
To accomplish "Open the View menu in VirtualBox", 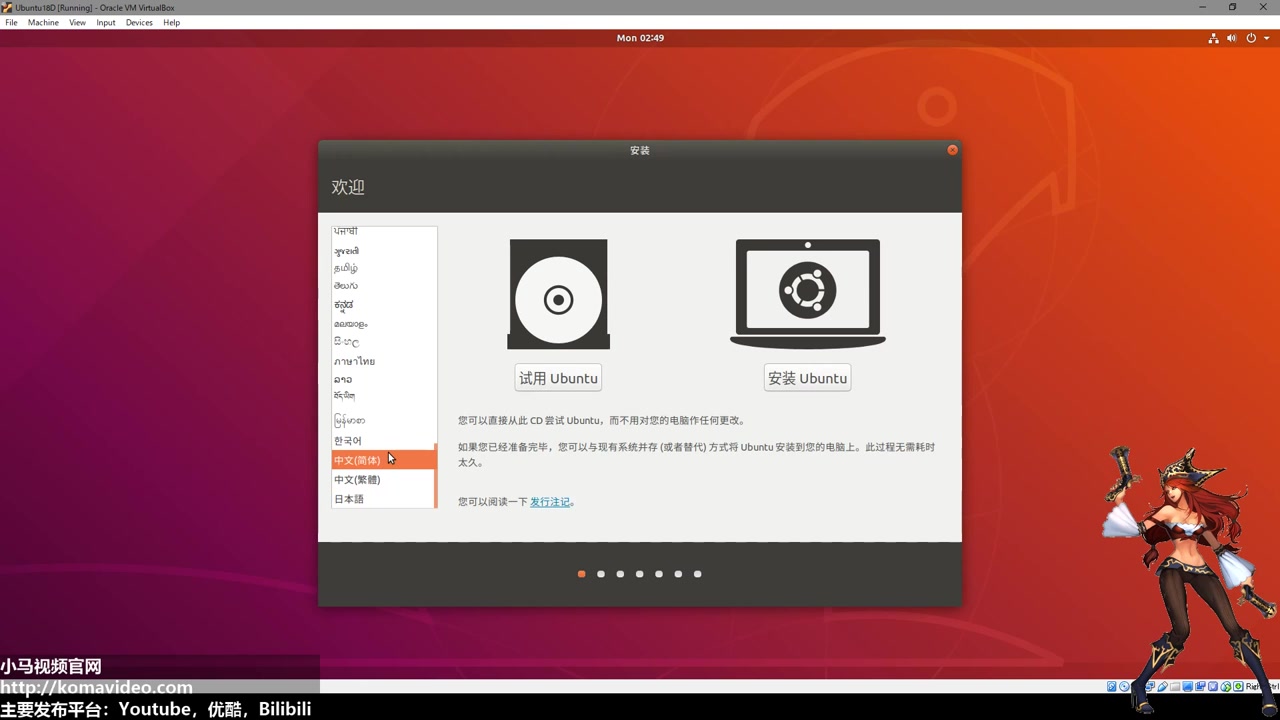I will click(77, 22).
